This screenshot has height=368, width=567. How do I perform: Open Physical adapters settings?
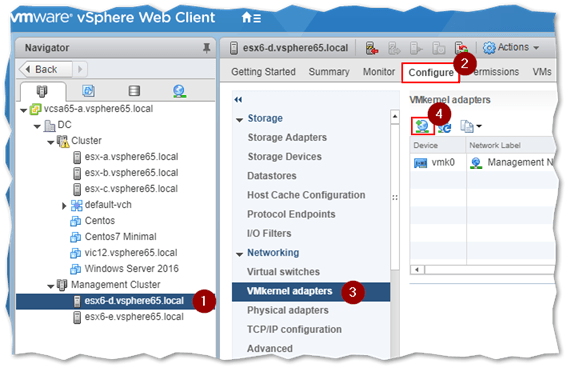click(x=288, y=310)
